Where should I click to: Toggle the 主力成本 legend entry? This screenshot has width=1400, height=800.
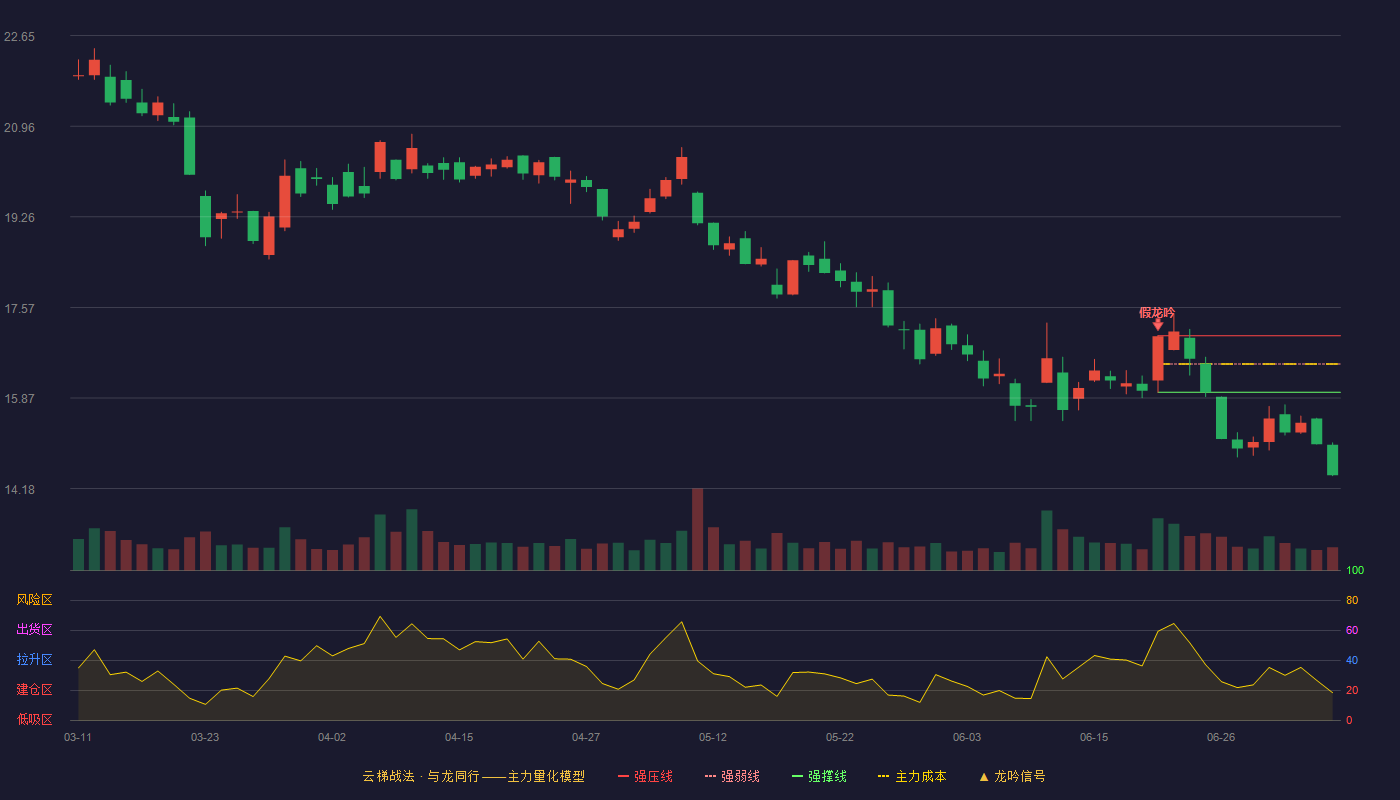tap(912, 776)
